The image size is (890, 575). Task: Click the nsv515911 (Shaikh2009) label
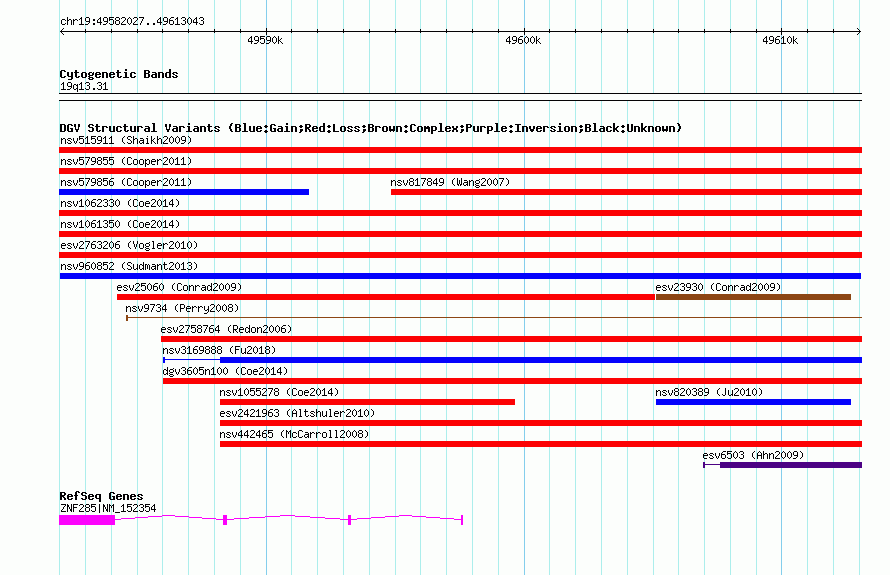[126, 140]
